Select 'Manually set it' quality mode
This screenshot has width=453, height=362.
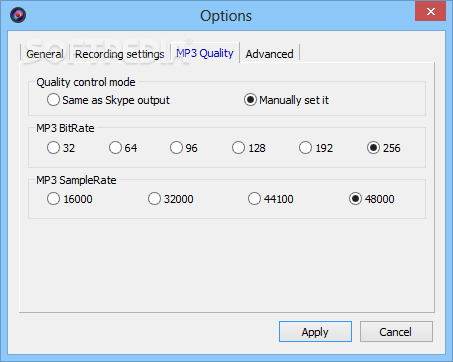[x=286, y=100]
